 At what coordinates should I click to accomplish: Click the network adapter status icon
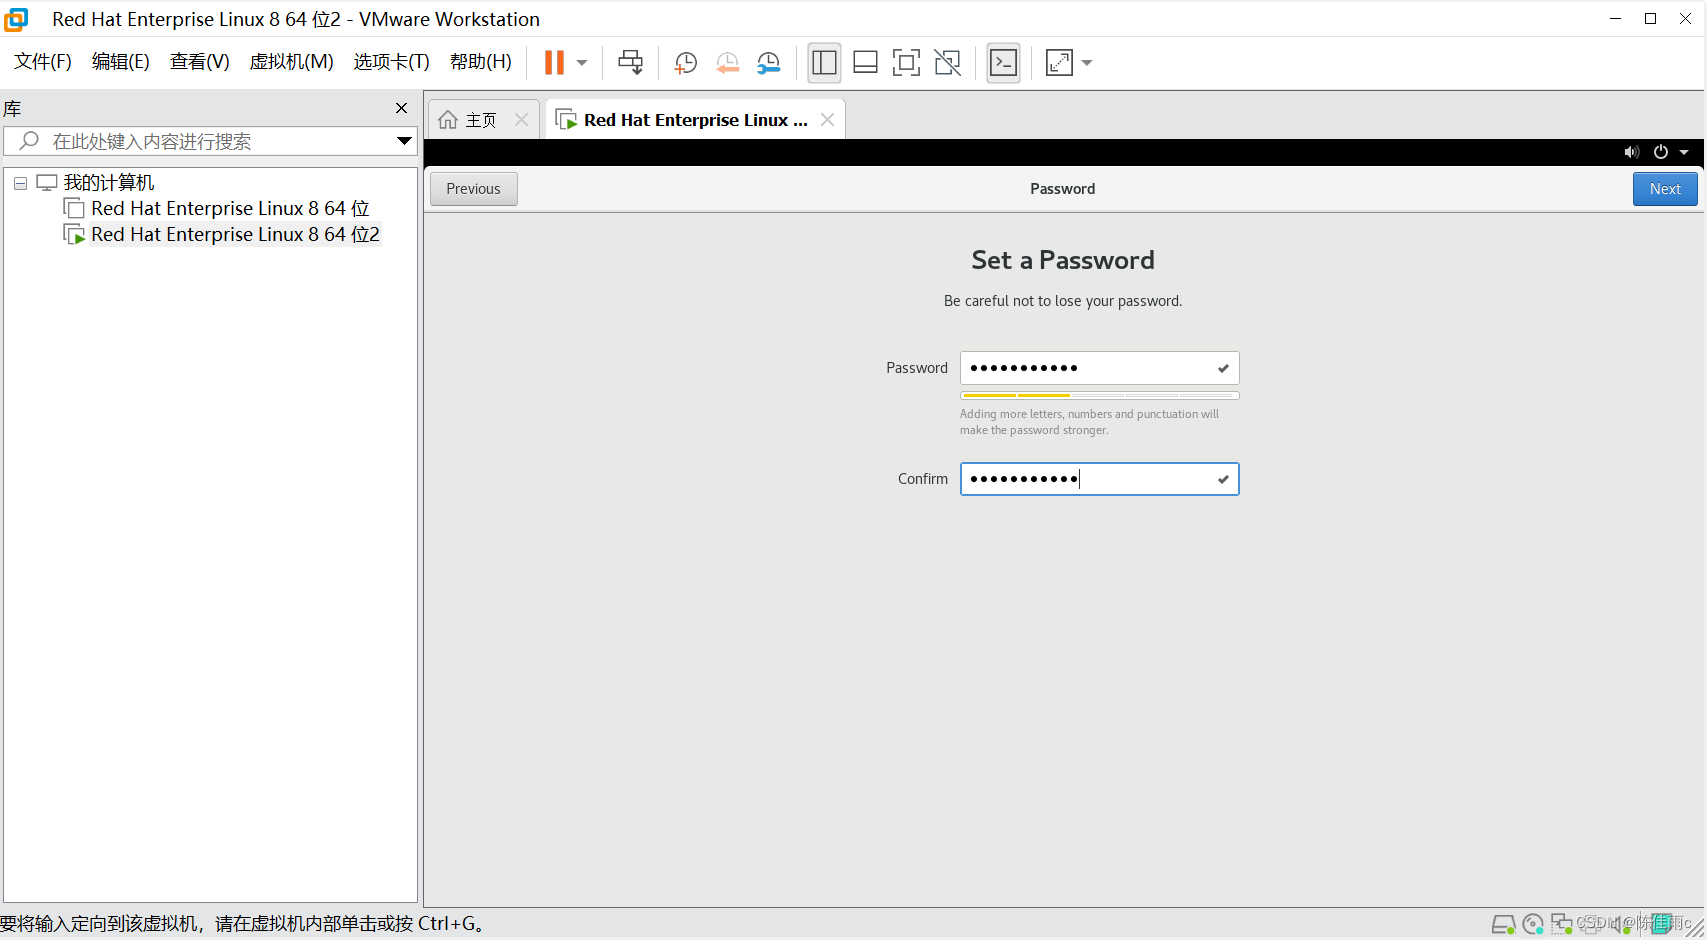pos(1562,924)
